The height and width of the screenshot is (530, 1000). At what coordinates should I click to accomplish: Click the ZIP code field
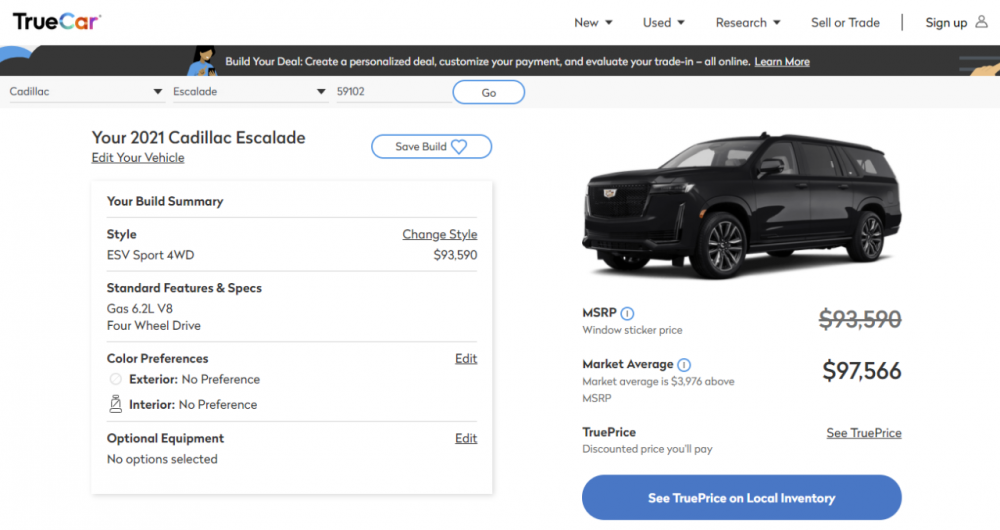tap(390, 92)
